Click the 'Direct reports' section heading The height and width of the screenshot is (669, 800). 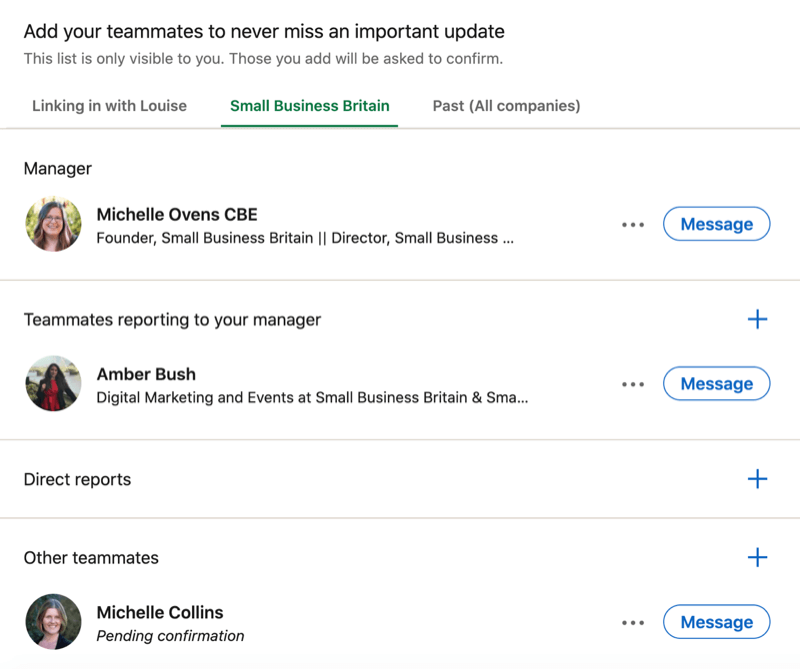coord(77,480)
